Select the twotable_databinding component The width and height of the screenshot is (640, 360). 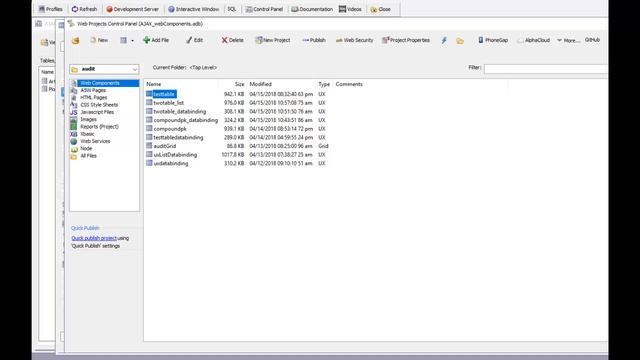180,111
